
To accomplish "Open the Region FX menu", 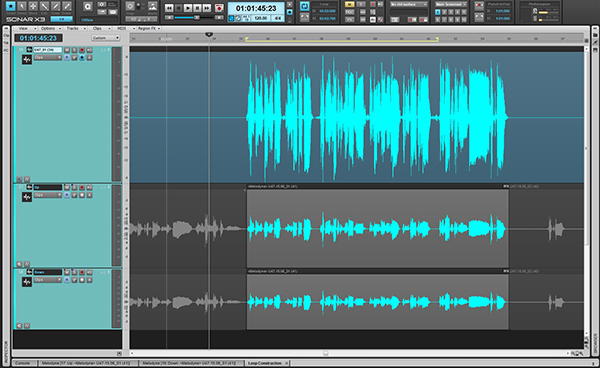I will tap(148, 28).
